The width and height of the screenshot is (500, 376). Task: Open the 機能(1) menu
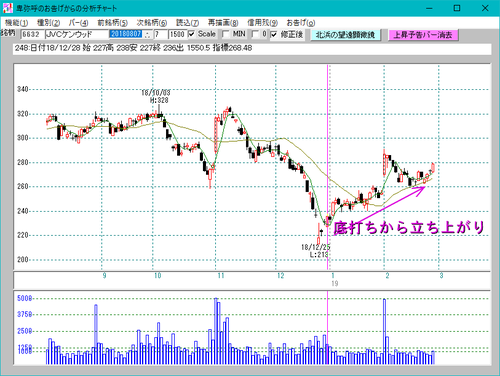17,23
